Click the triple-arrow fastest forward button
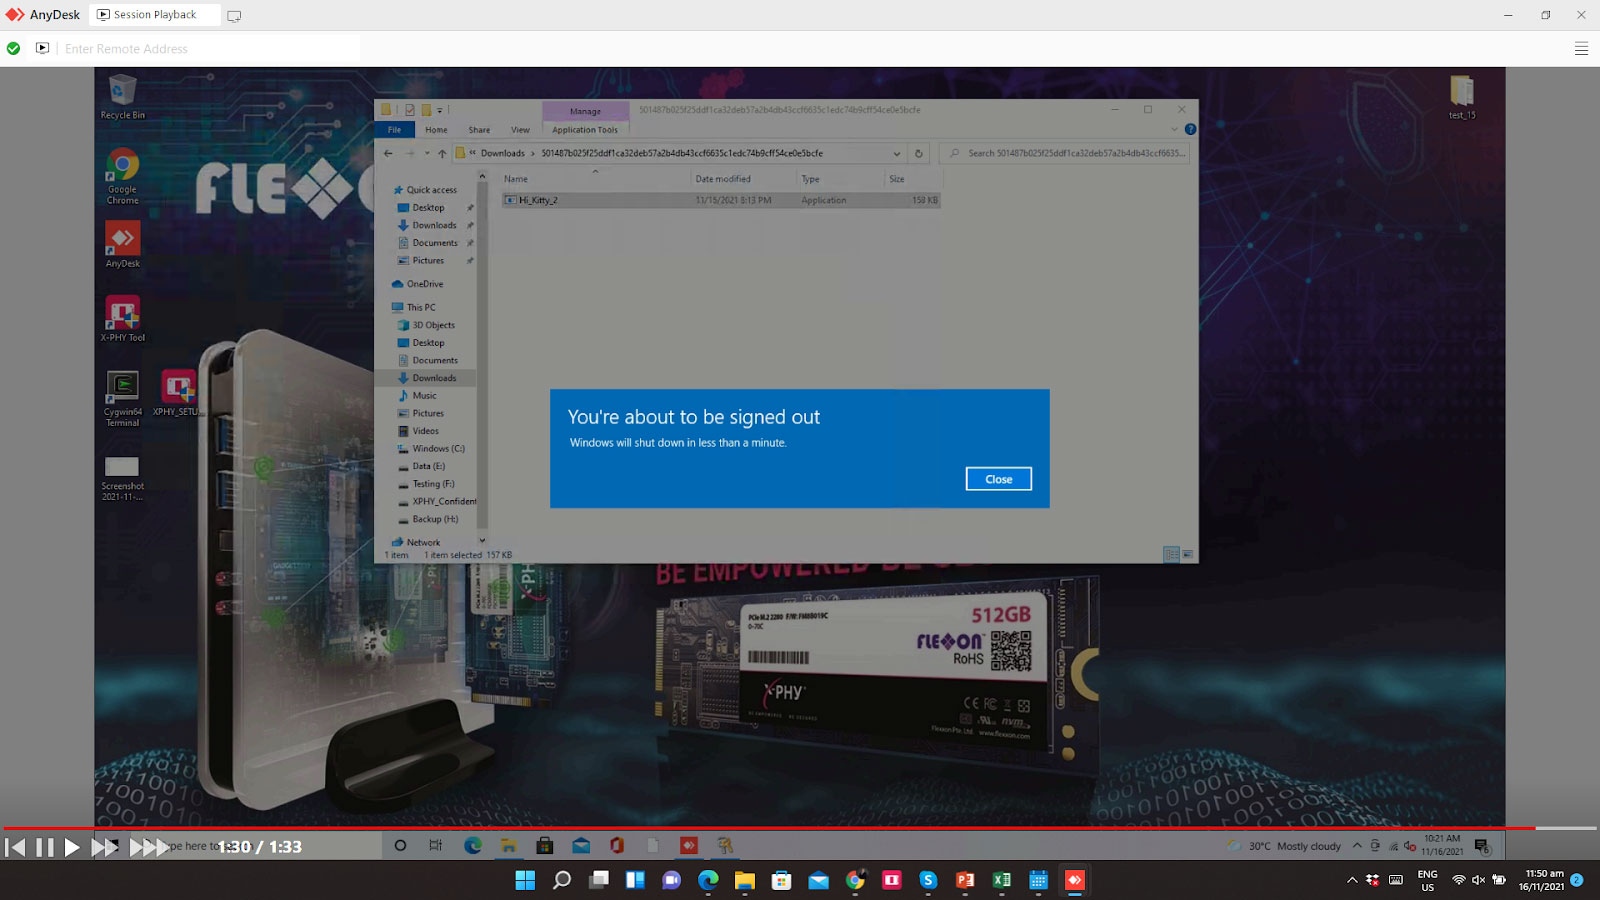 click(148, 847)
